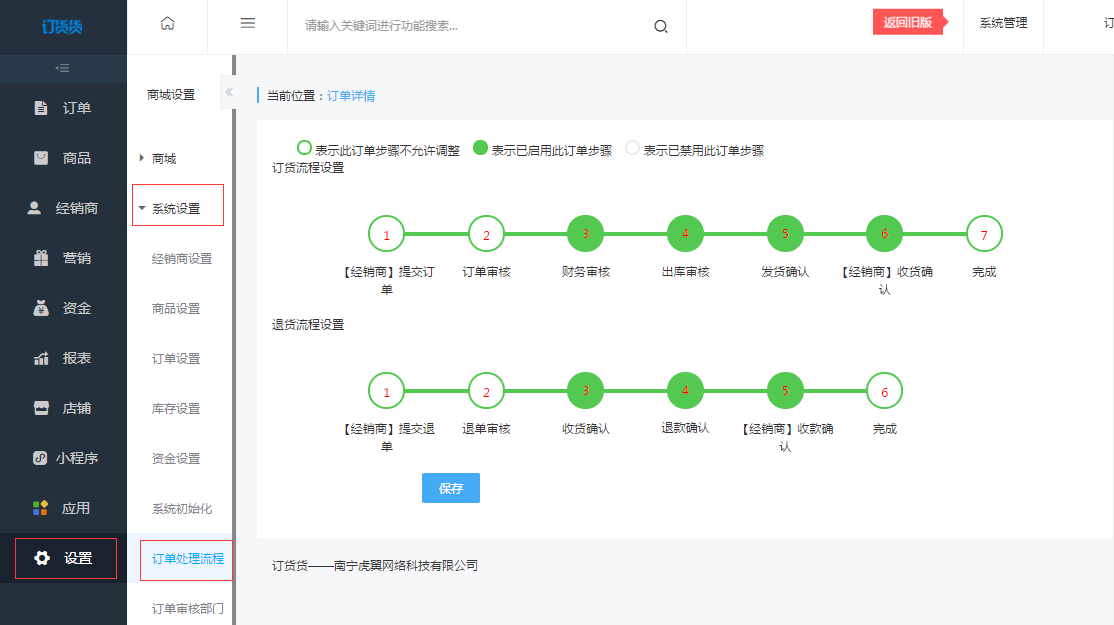
Task: Click the 订货流程设置 heading text
Action: pos(308,168)
